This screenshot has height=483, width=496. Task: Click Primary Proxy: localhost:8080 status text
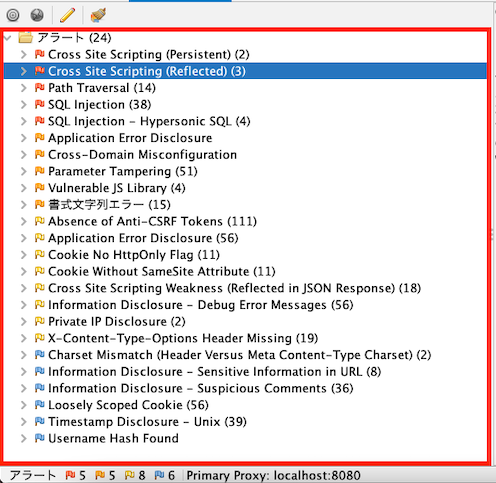[274, 475]
